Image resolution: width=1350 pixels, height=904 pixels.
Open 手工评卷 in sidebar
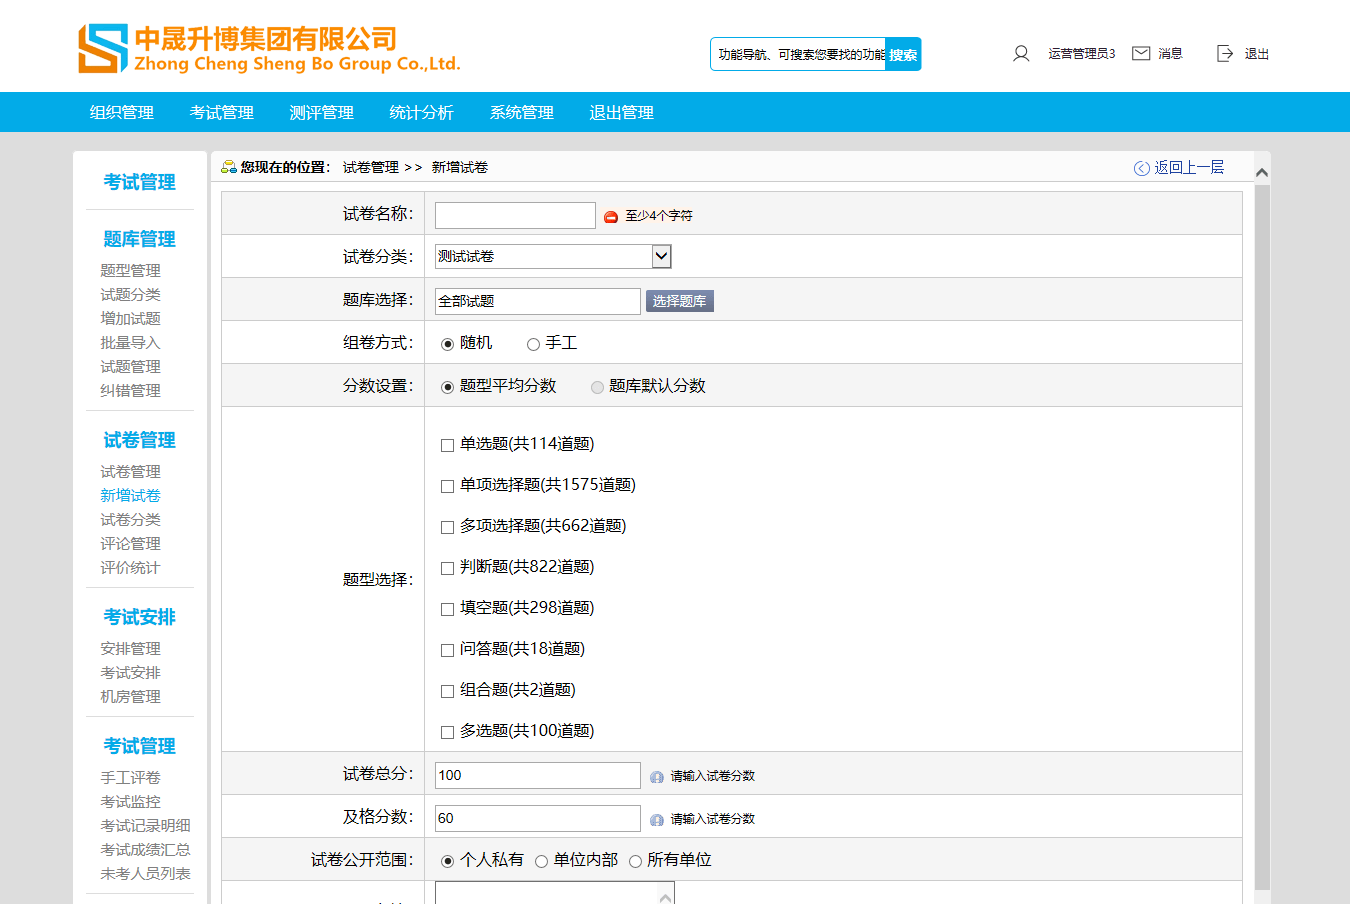130,778
